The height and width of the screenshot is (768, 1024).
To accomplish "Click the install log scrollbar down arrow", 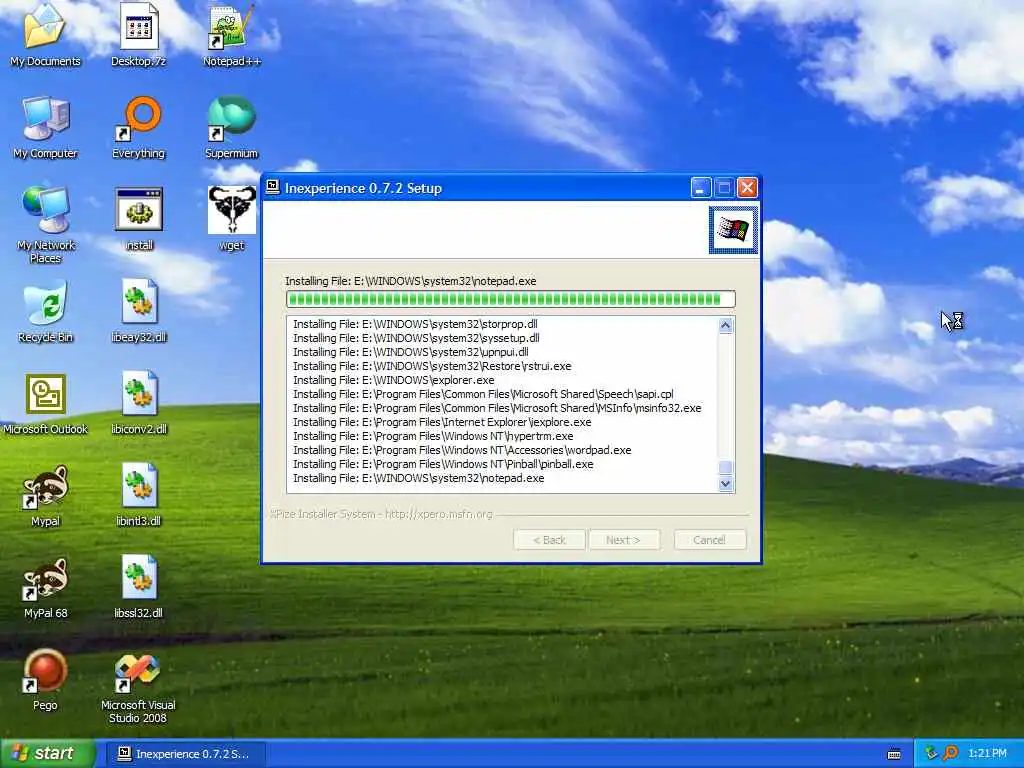I will 726,484.
